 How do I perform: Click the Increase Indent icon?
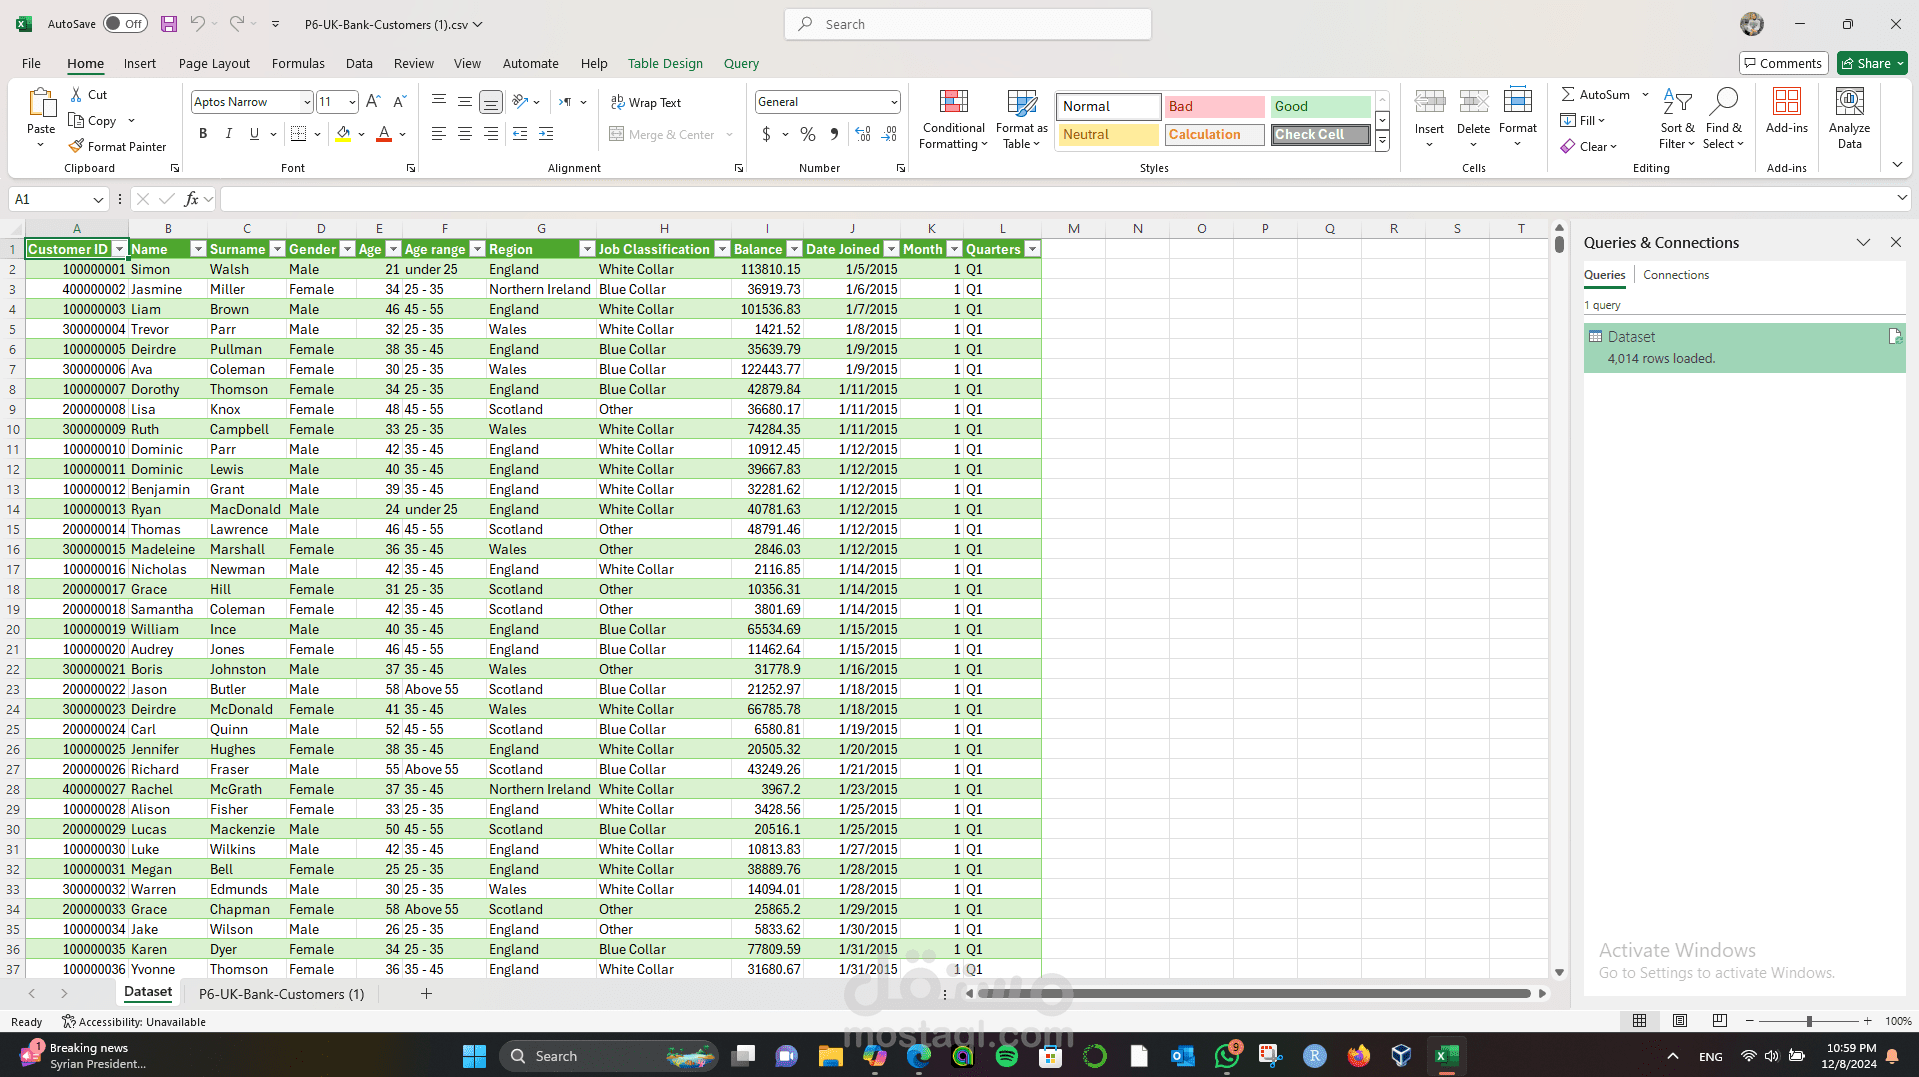(546, 133)
